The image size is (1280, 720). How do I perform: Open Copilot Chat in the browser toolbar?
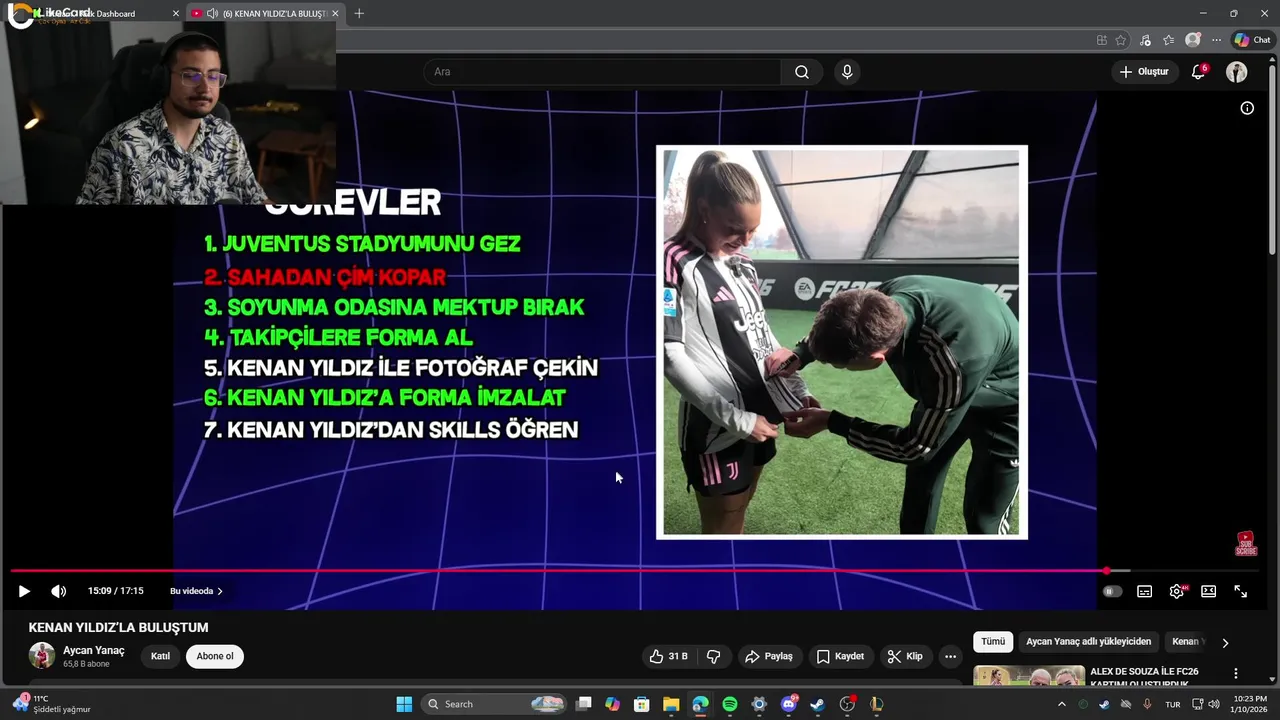pyautogui.click(x=1252, y=40)
